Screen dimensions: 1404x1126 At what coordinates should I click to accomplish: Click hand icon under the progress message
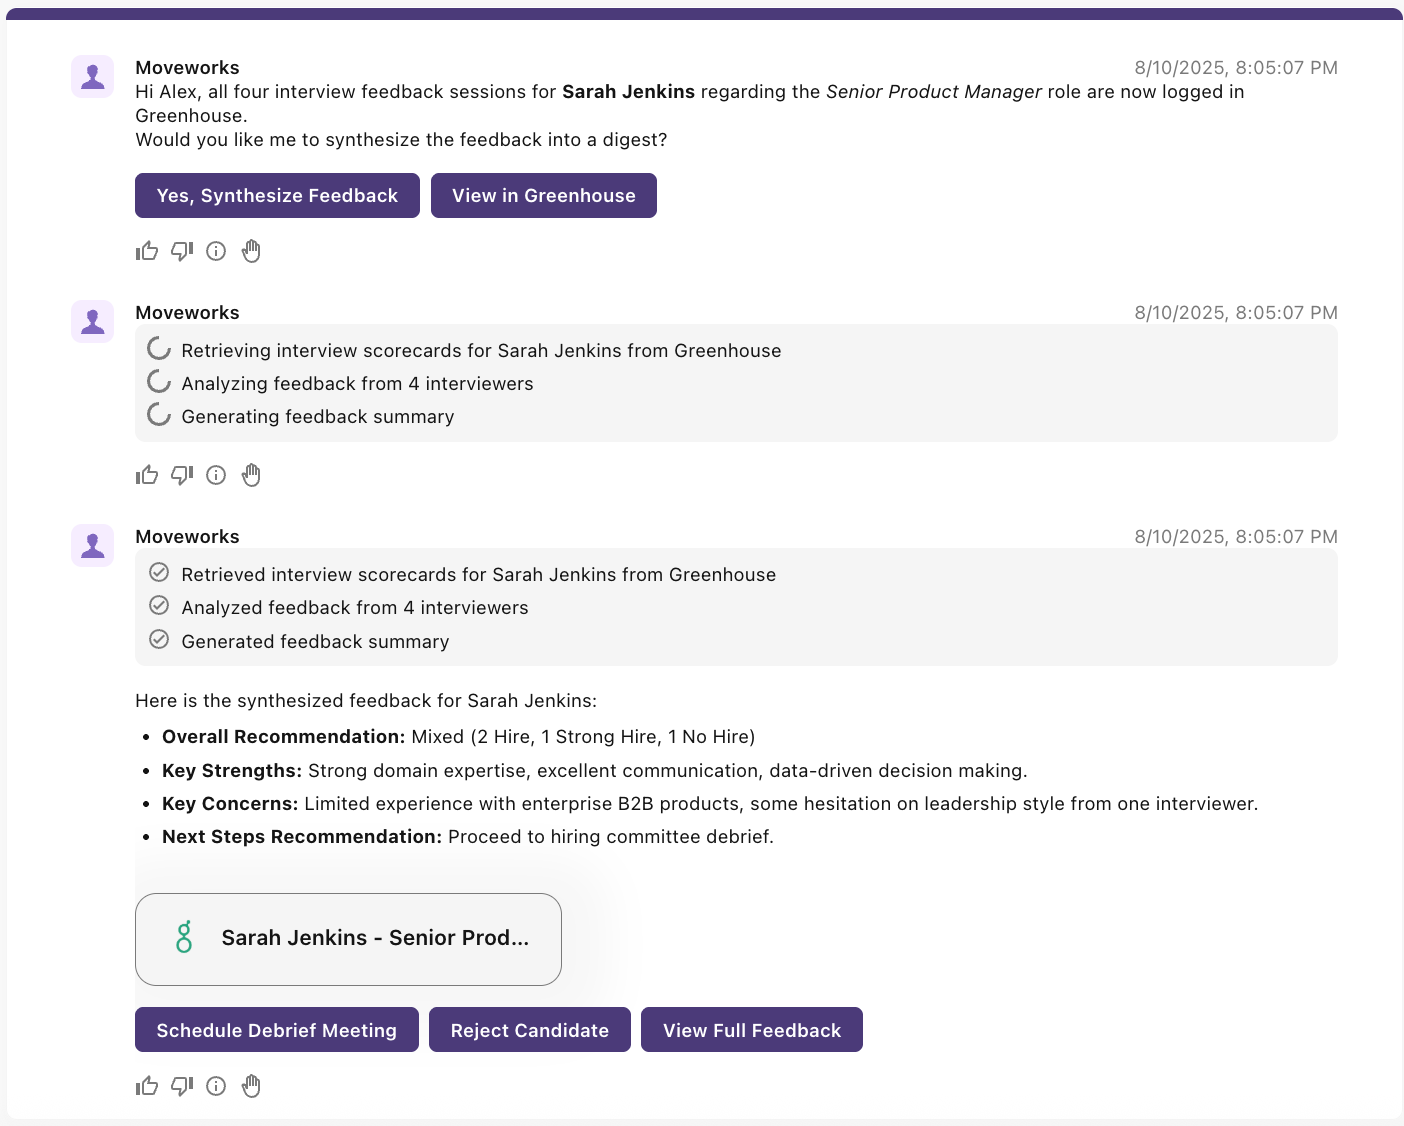251,475
